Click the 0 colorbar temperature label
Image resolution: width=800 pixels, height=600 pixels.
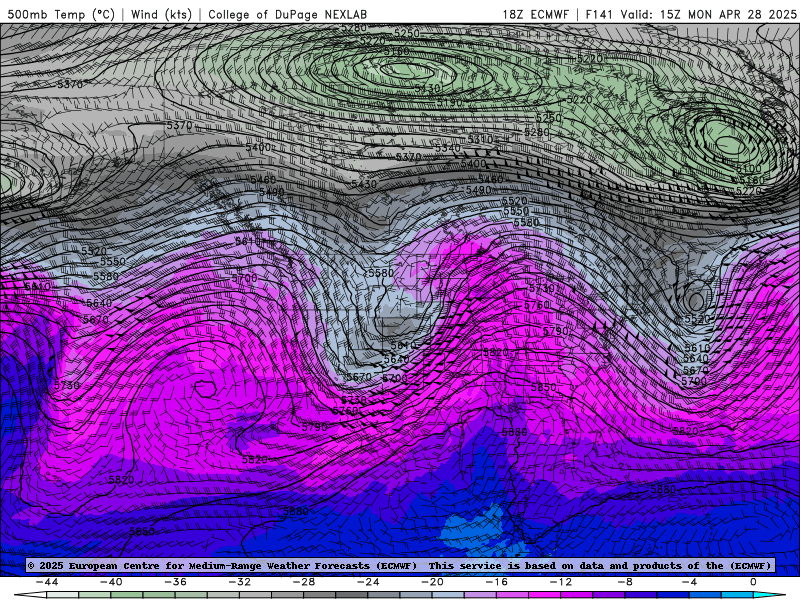click(x=753, y=582)
